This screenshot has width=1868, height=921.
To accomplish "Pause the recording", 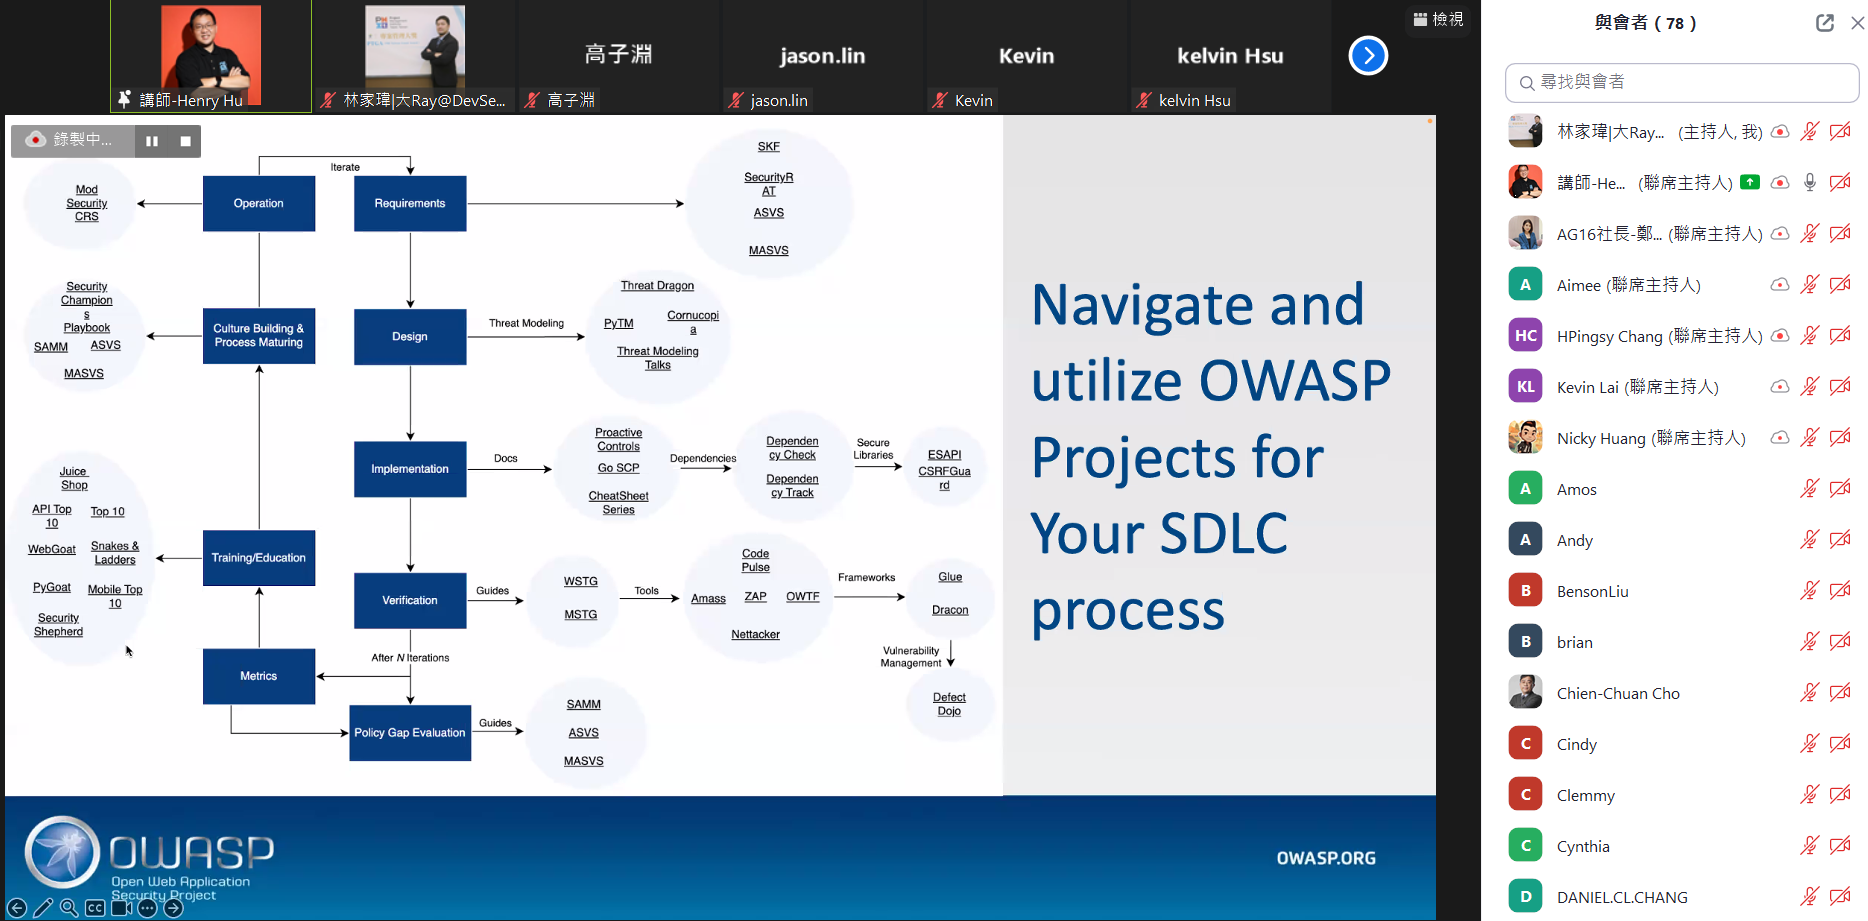I will pyautogui.click(x=152, y=141).
